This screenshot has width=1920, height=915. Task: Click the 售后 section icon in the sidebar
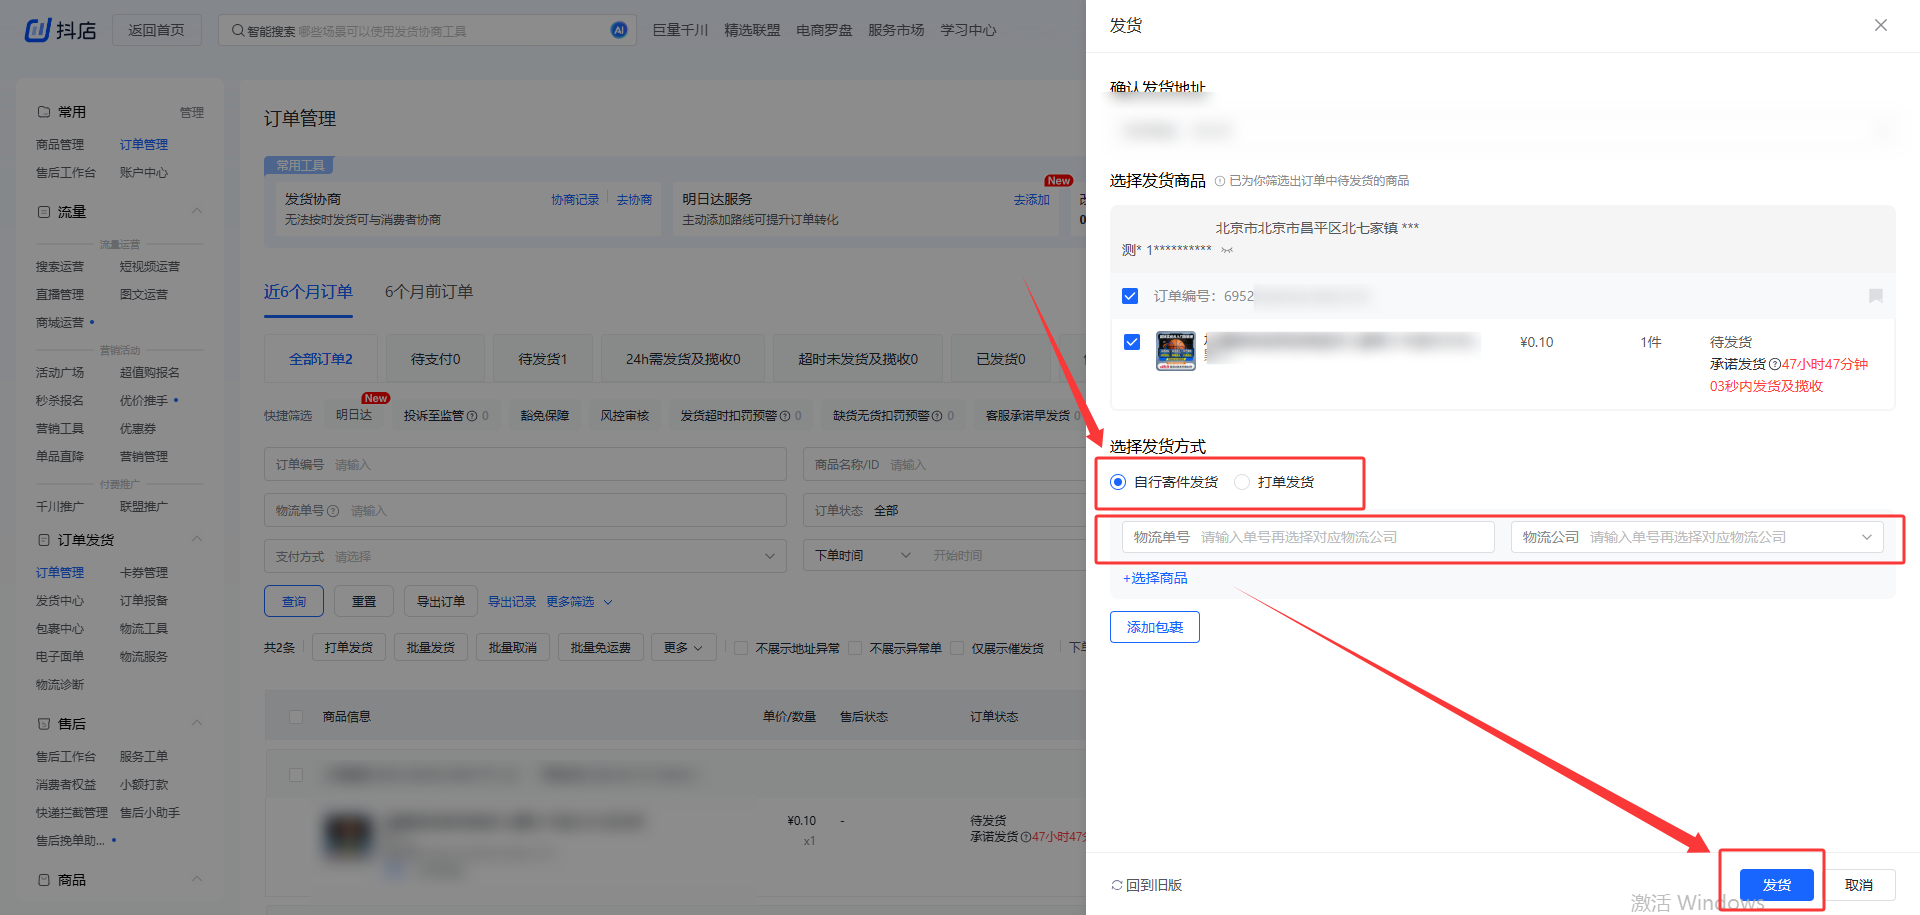coord(44,724)
